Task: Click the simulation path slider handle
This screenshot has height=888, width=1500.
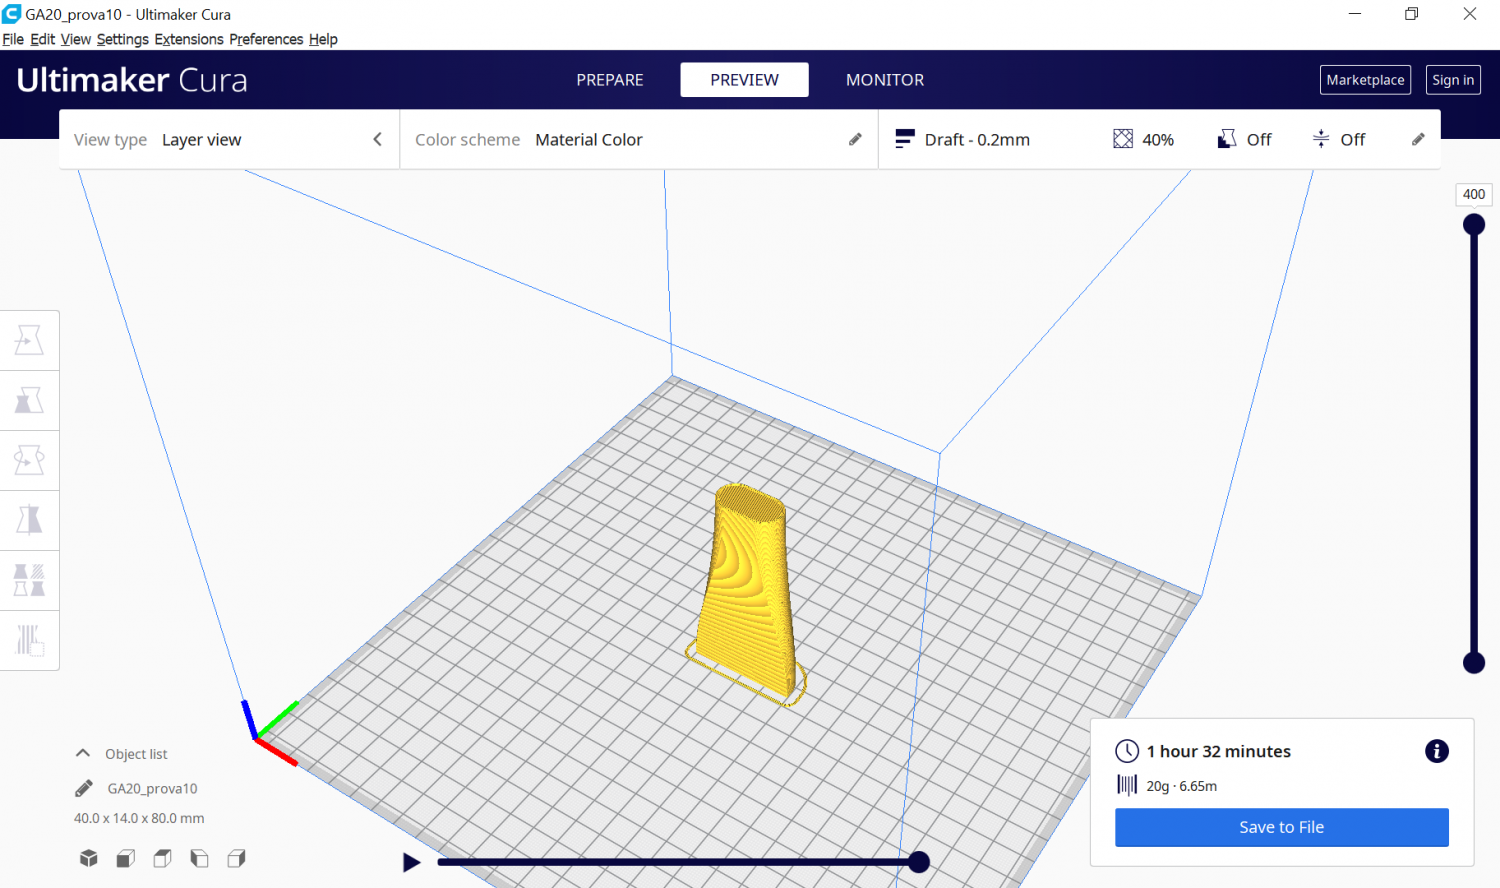Action: (919, 861)
